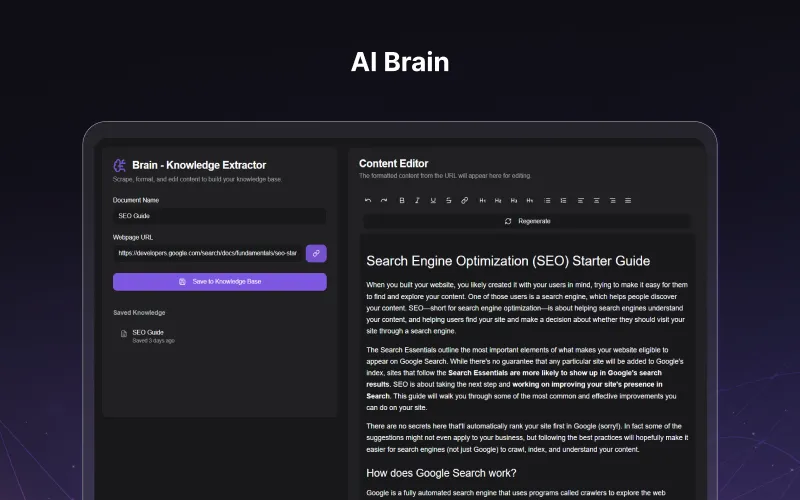Screen dimensions: 800x500
Task: Click the redo icon in editor toolbar
Action: pos(384,200)
